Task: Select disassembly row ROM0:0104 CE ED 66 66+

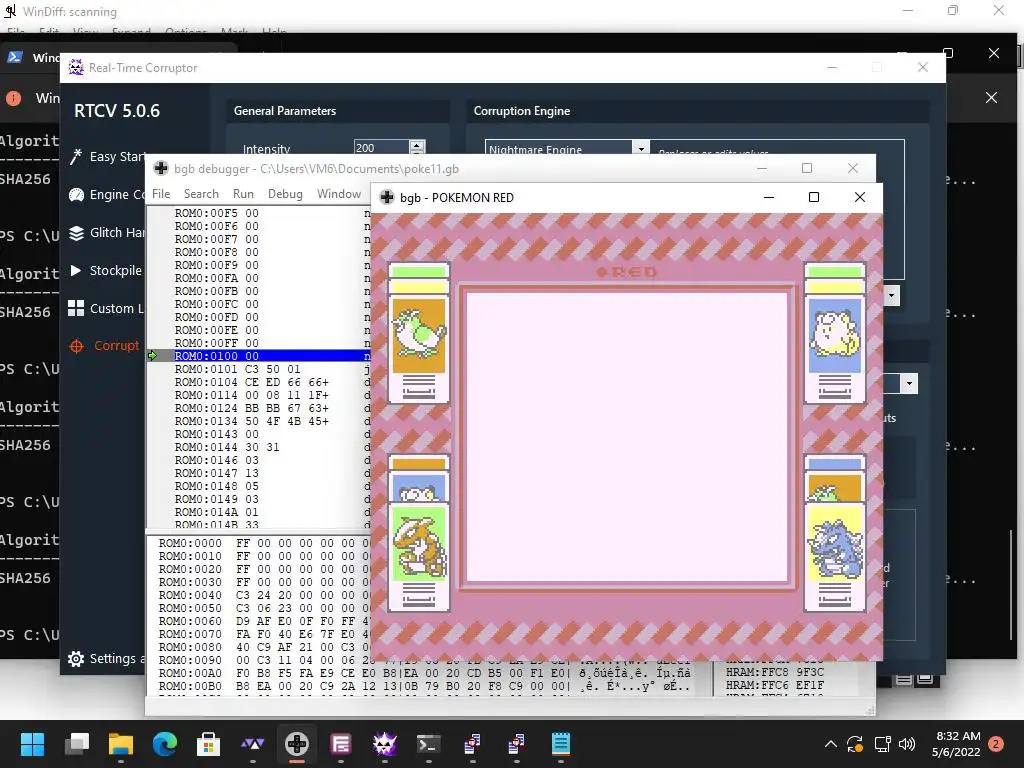Action: [259, 382]
